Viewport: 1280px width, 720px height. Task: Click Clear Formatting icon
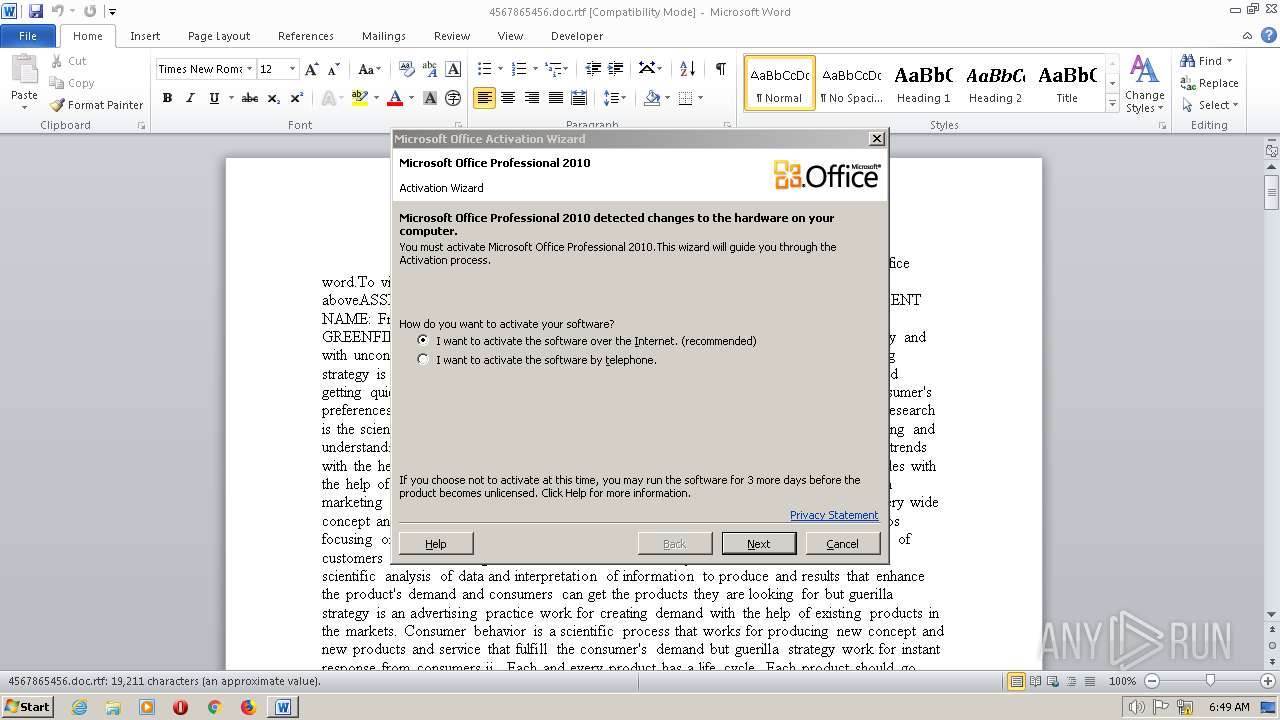coord(407,69)
